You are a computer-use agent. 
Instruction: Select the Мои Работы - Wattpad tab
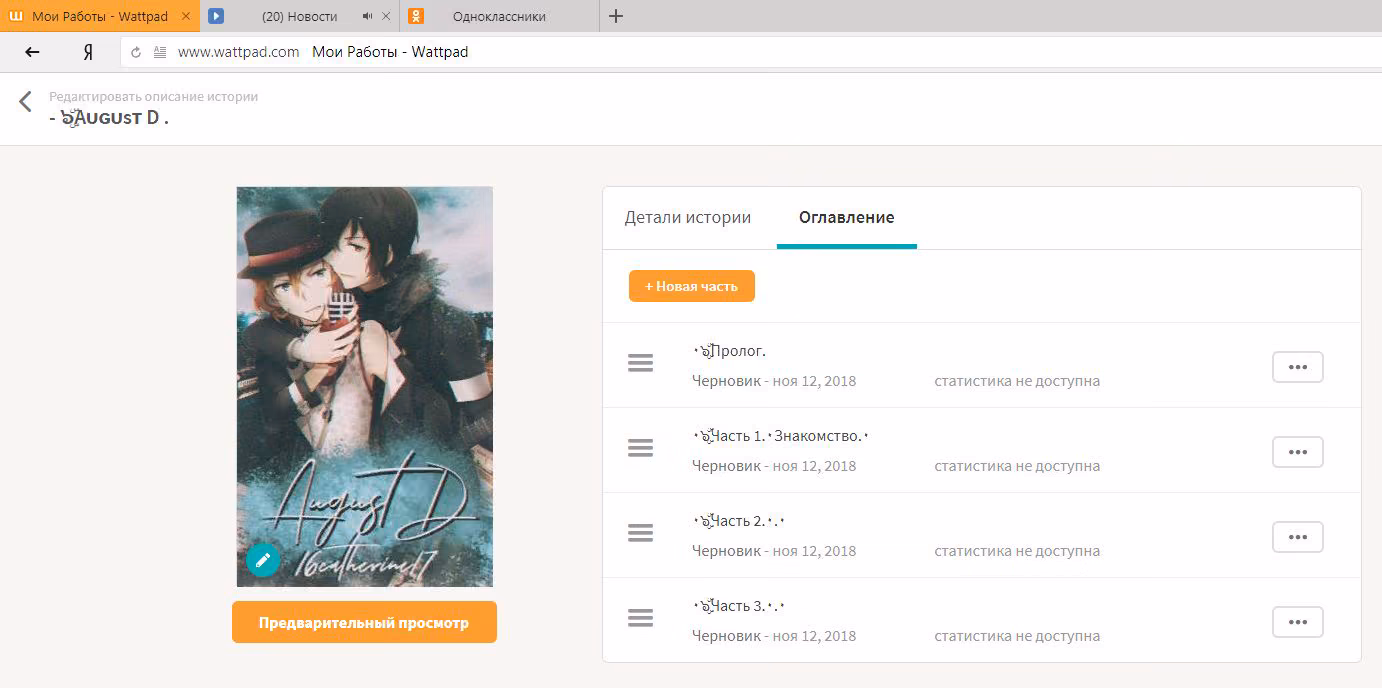click(x=100, y=16)
